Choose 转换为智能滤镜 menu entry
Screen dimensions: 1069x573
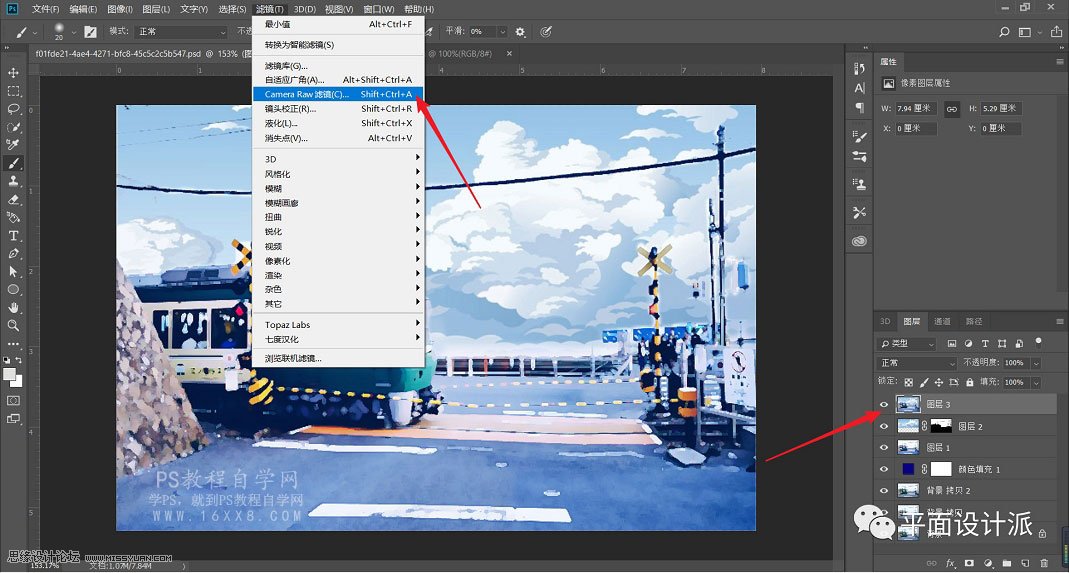click(339, 45)
